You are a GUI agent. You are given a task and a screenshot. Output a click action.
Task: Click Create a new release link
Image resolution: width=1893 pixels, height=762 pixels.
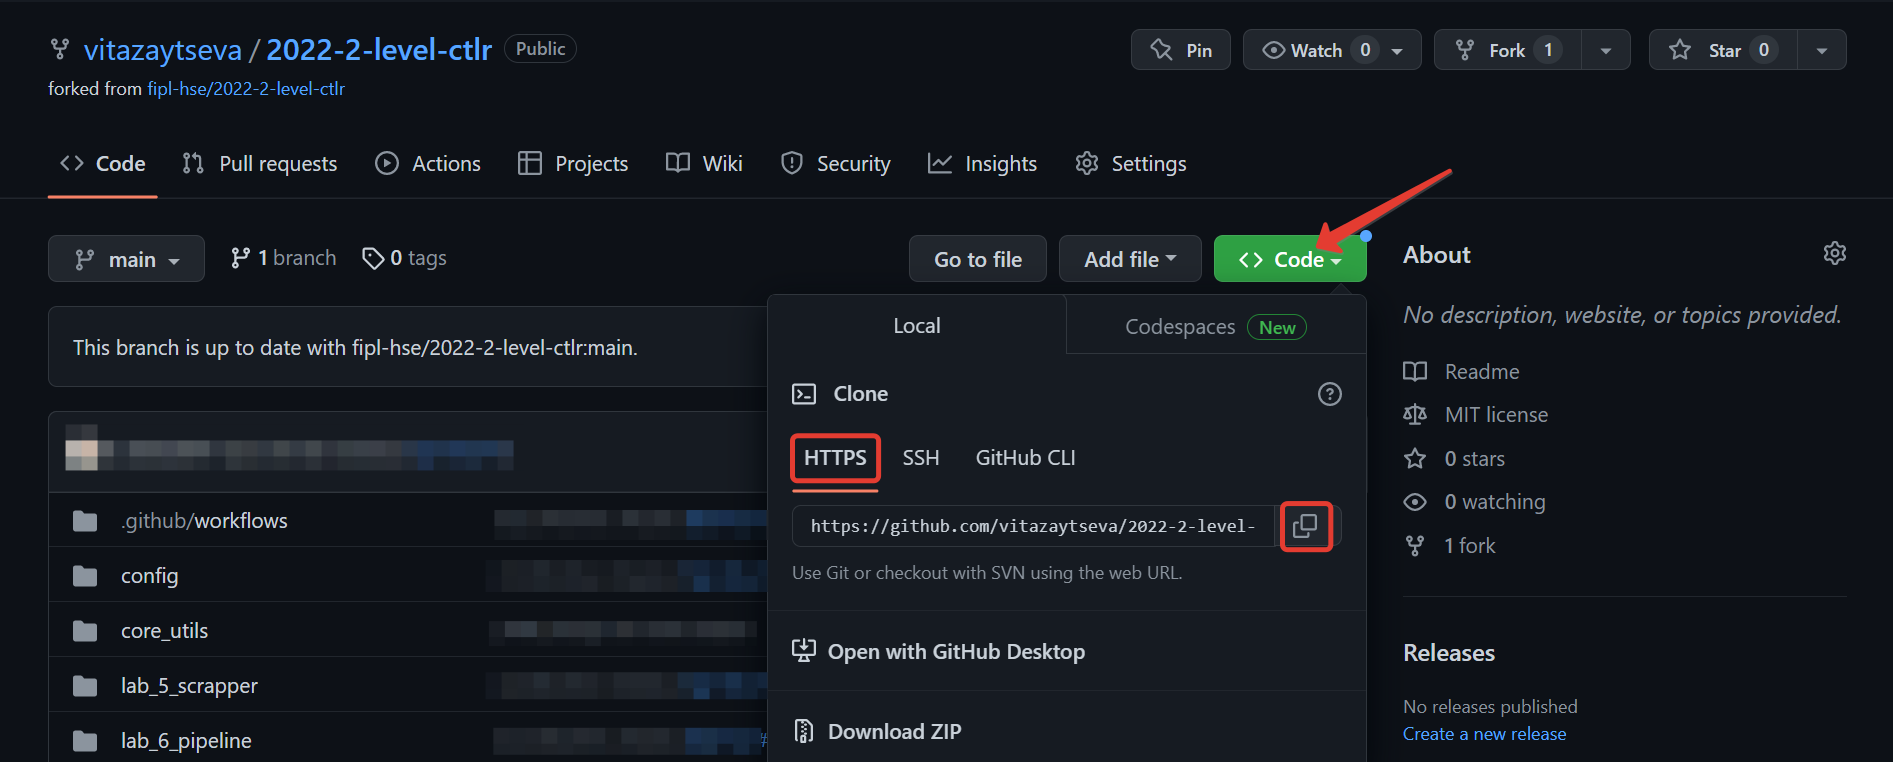[x=1485, y=734]
